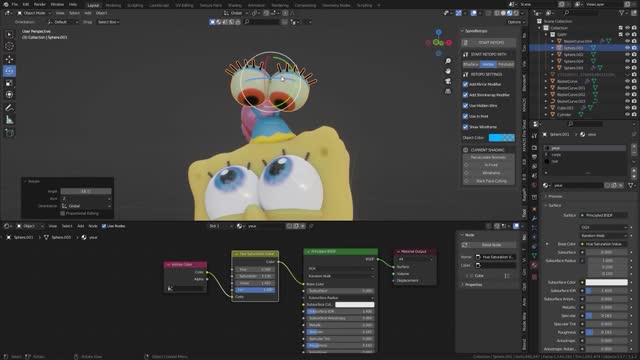Open the File menu

14,4
